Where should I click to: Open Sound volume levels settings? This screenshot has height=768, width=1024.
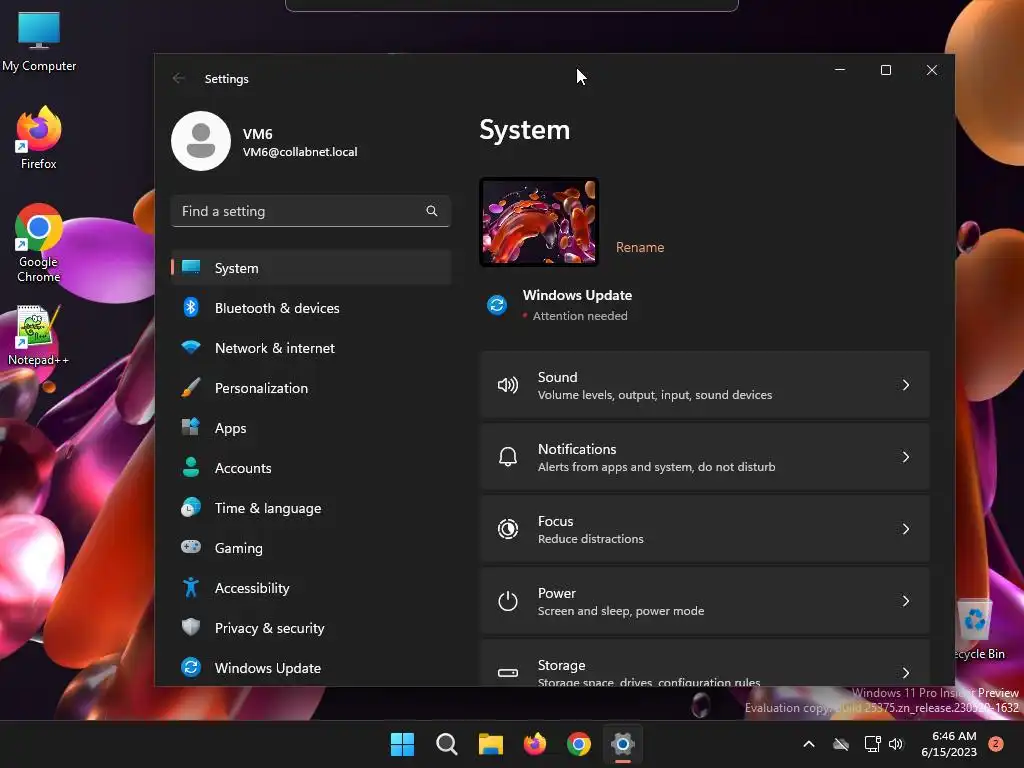click(x=705, y=385)
